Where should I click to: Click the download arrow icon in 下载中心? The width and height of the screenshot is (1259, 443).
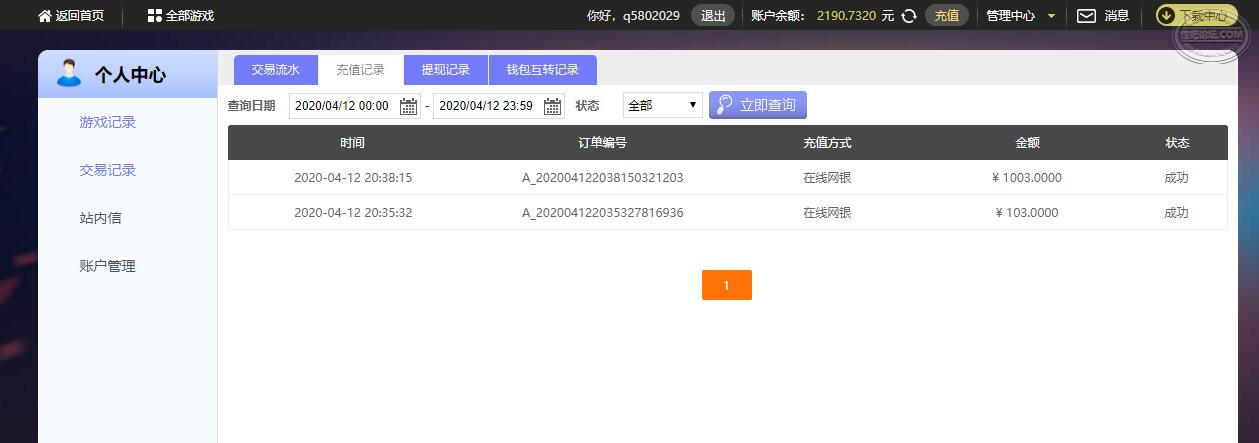click(1168, 16)
